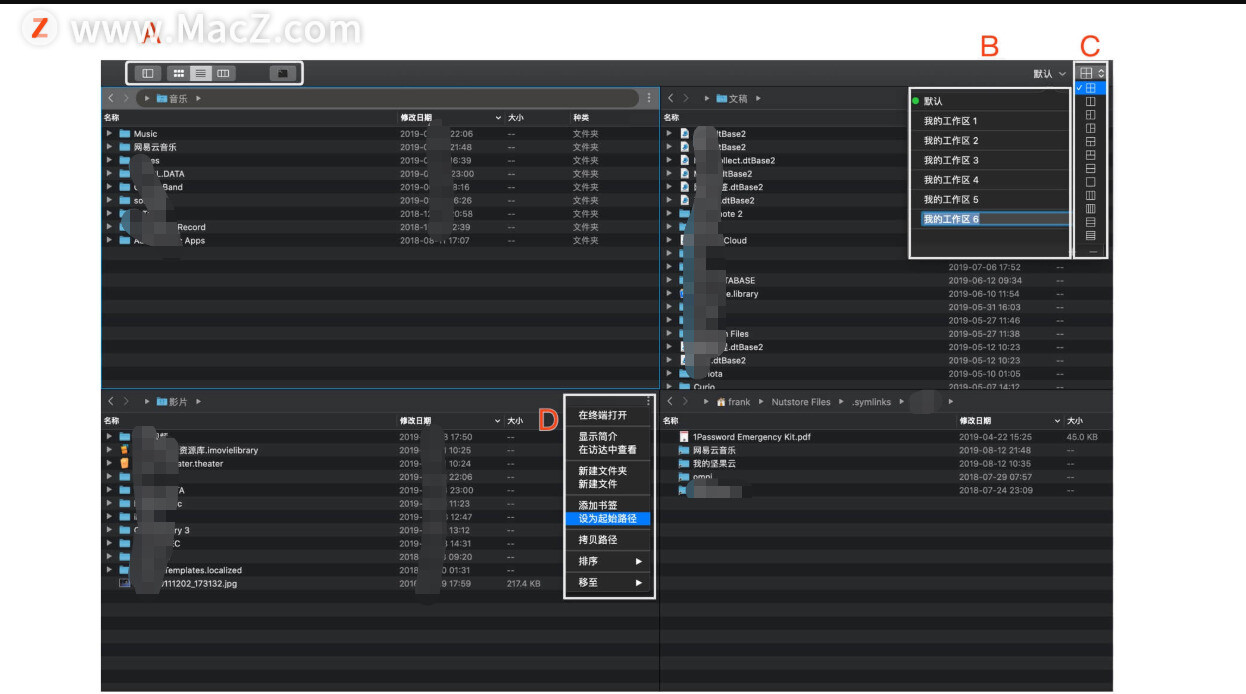
Task: Go forward in the frank path pane
Action: [685, 401]
